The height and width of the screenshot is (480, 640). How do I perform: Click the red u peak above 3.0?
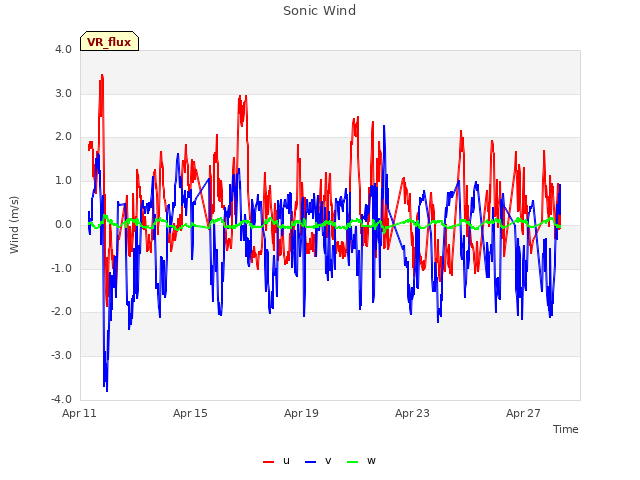tap(102, 77)
